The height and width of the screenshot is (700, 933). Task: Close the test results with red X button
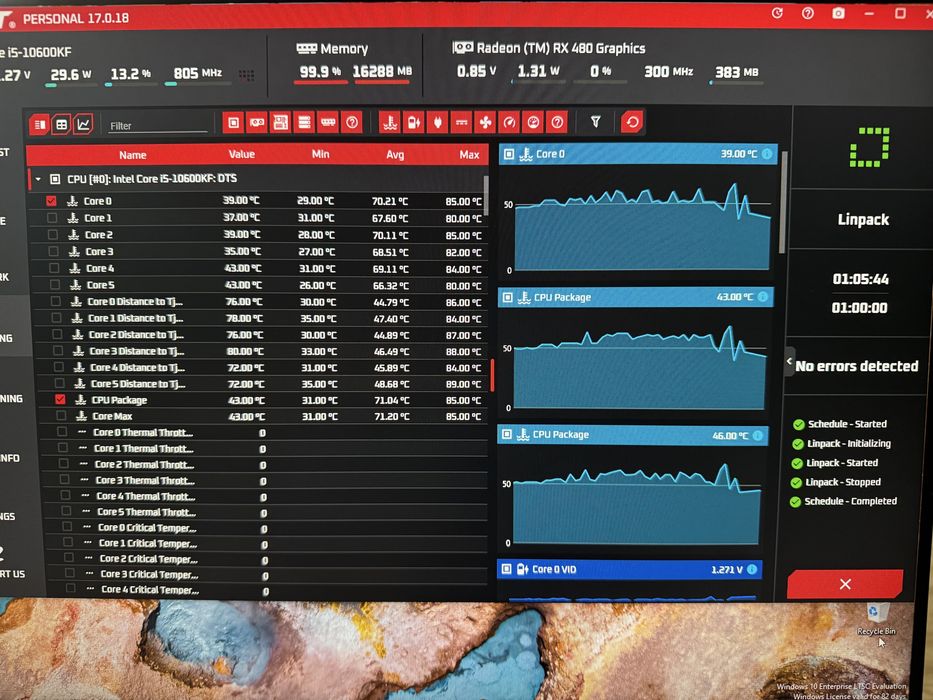tap(845, 584)
